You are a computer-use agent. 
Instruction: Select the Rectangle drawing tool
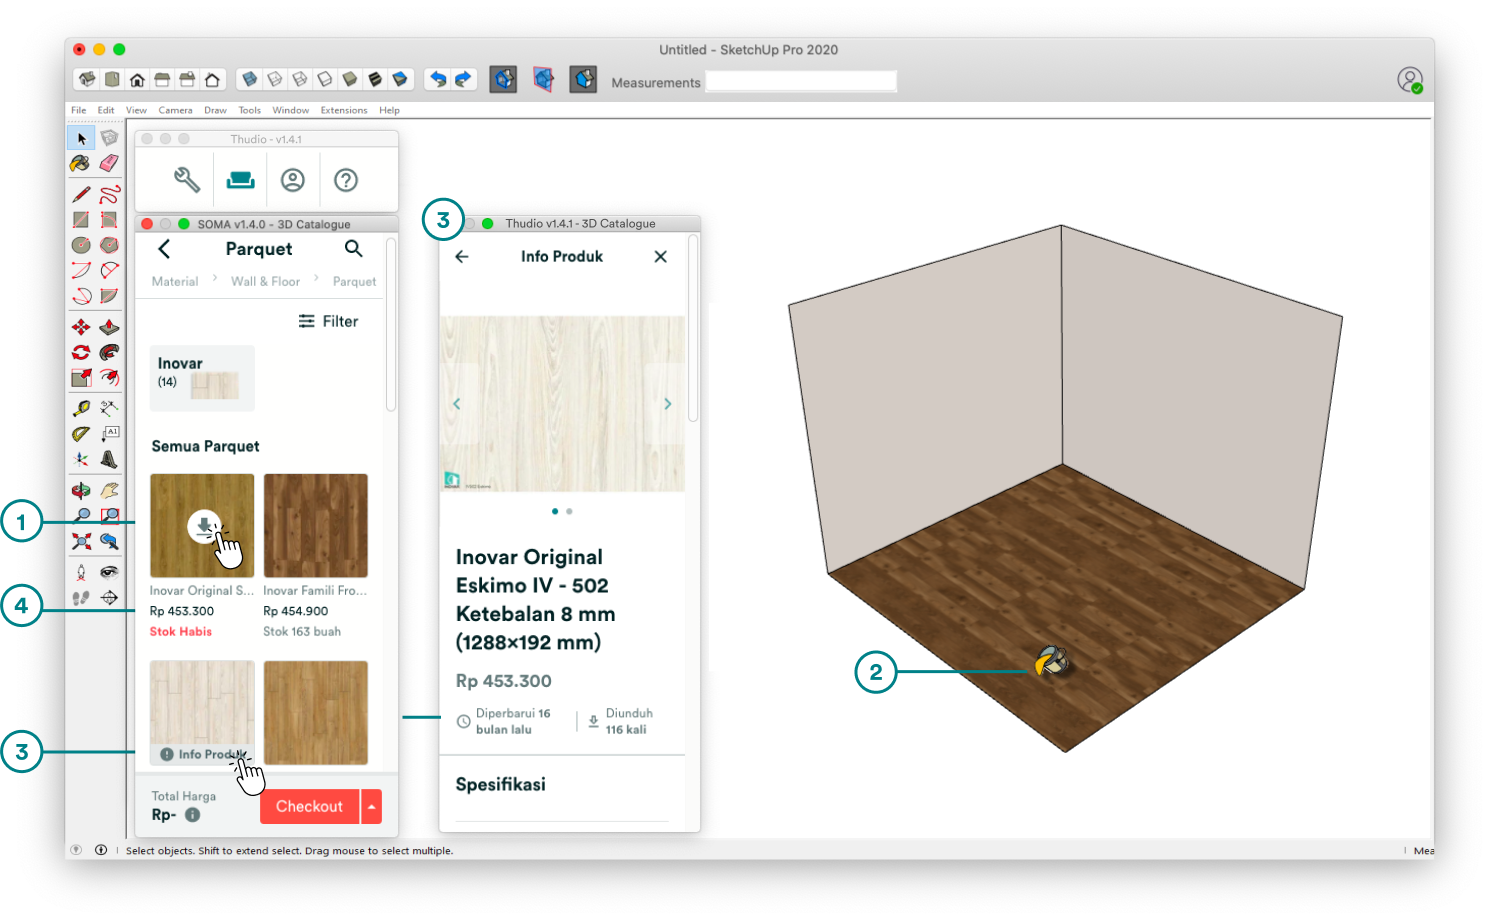(81, 219)
